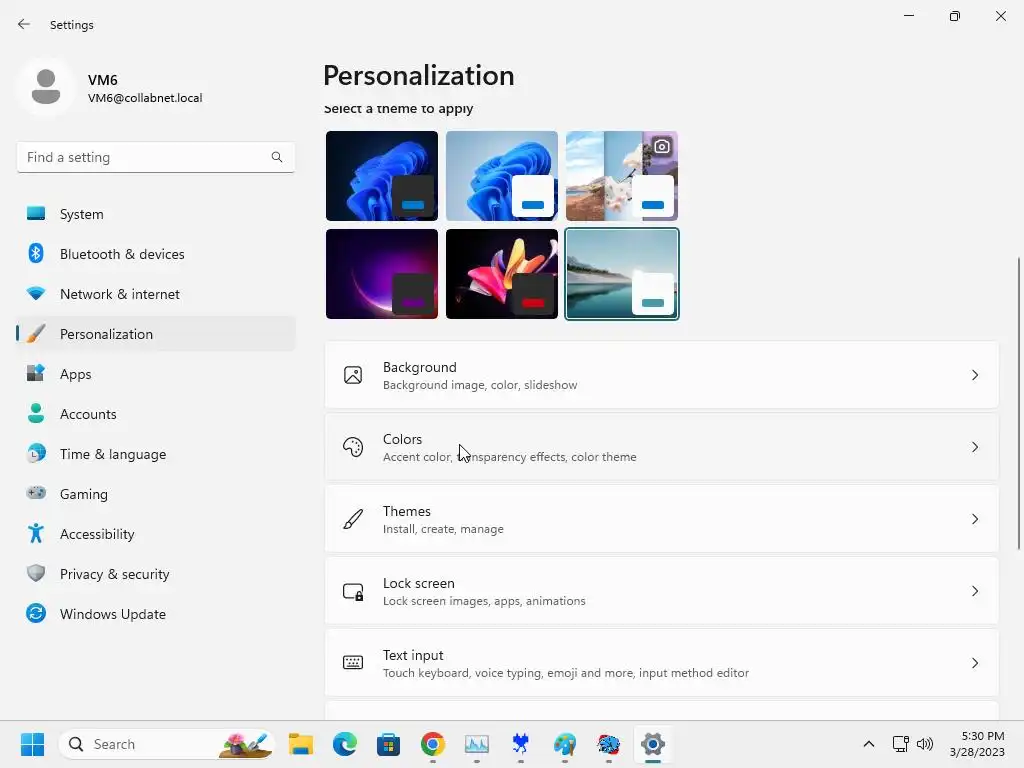This screenshot has width=1024, height=768.
Task: Open Text input via its chevron
Action: coord(974,663)
